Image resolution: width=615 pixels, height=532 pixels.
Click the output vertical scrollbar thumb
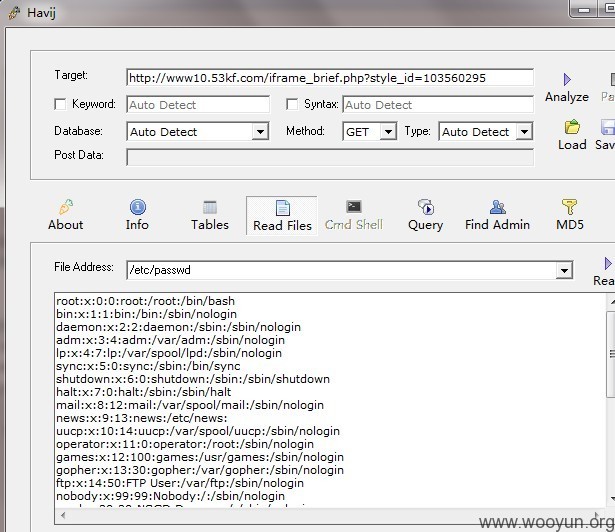point(611,354)
